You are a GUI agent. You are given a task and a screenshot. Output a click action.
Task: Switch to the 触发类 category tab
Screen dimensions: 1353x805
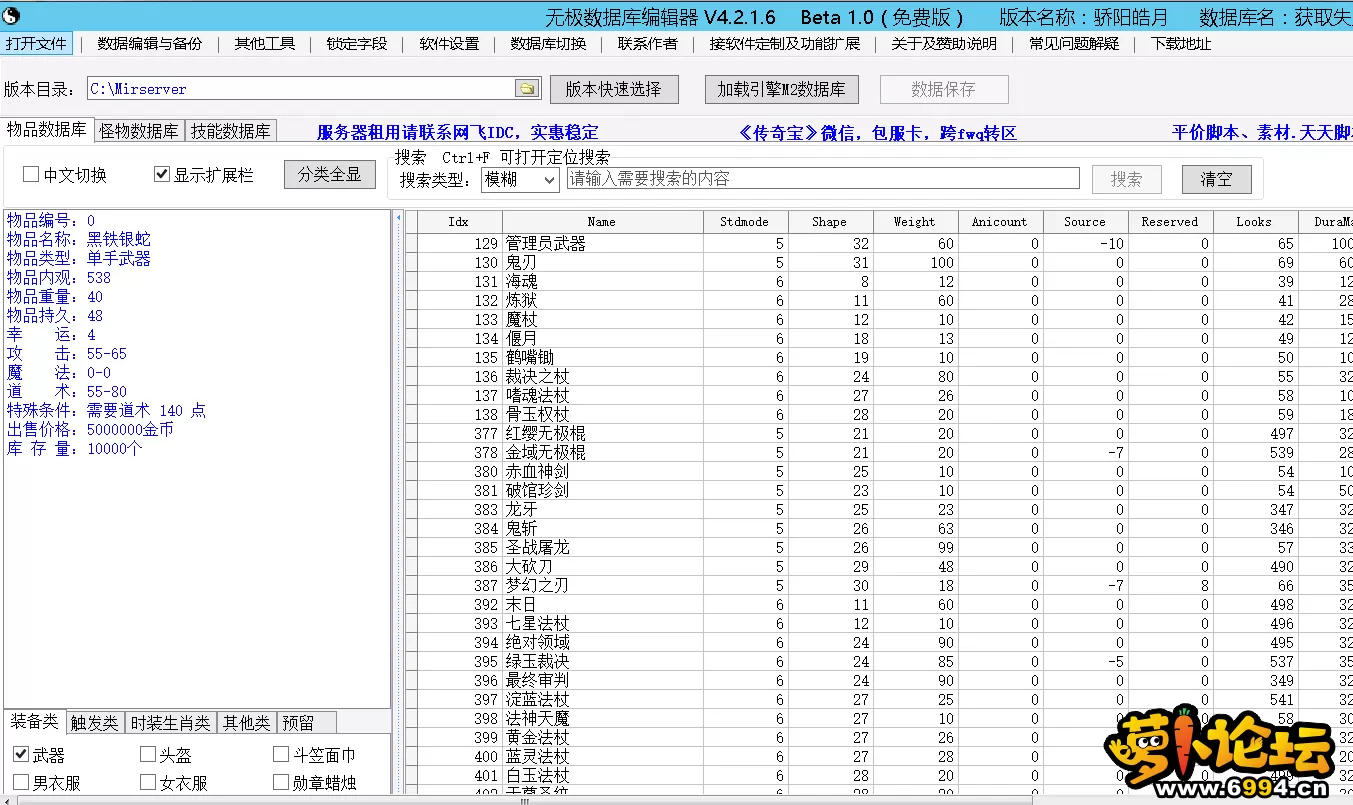coord(95,722)
